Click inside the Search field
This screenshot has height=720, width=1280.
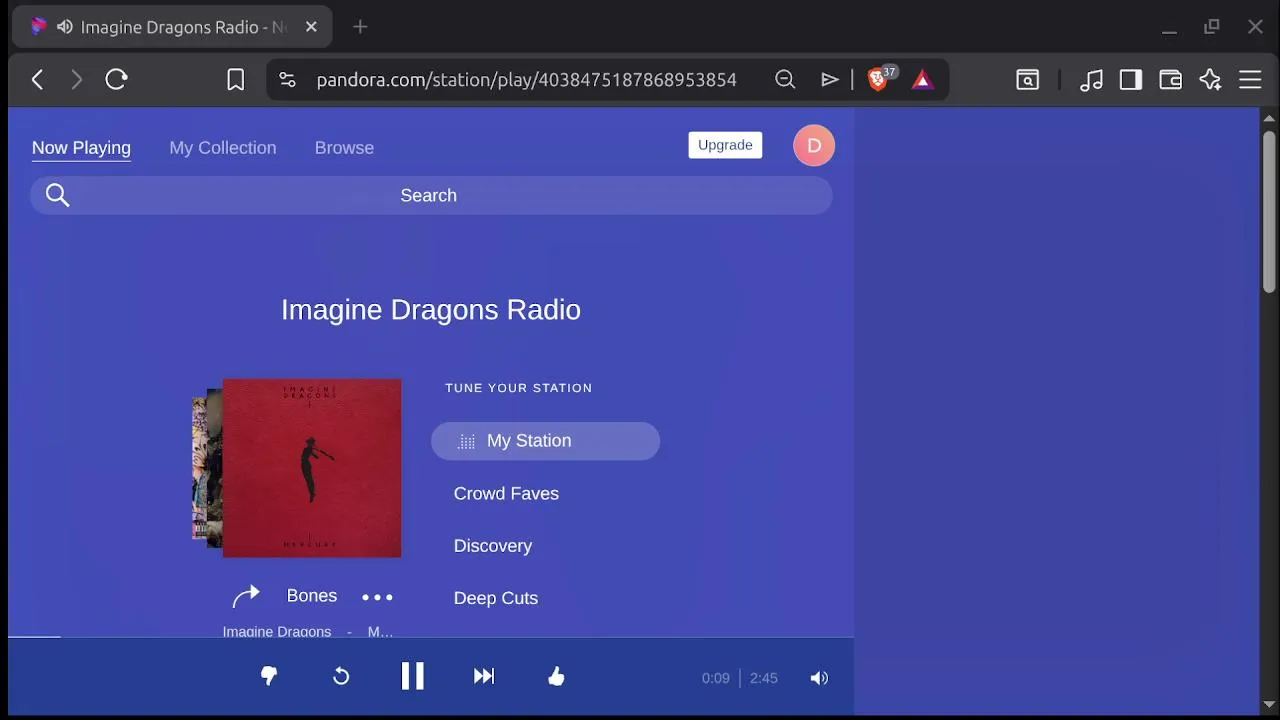[x=431, y=195]
